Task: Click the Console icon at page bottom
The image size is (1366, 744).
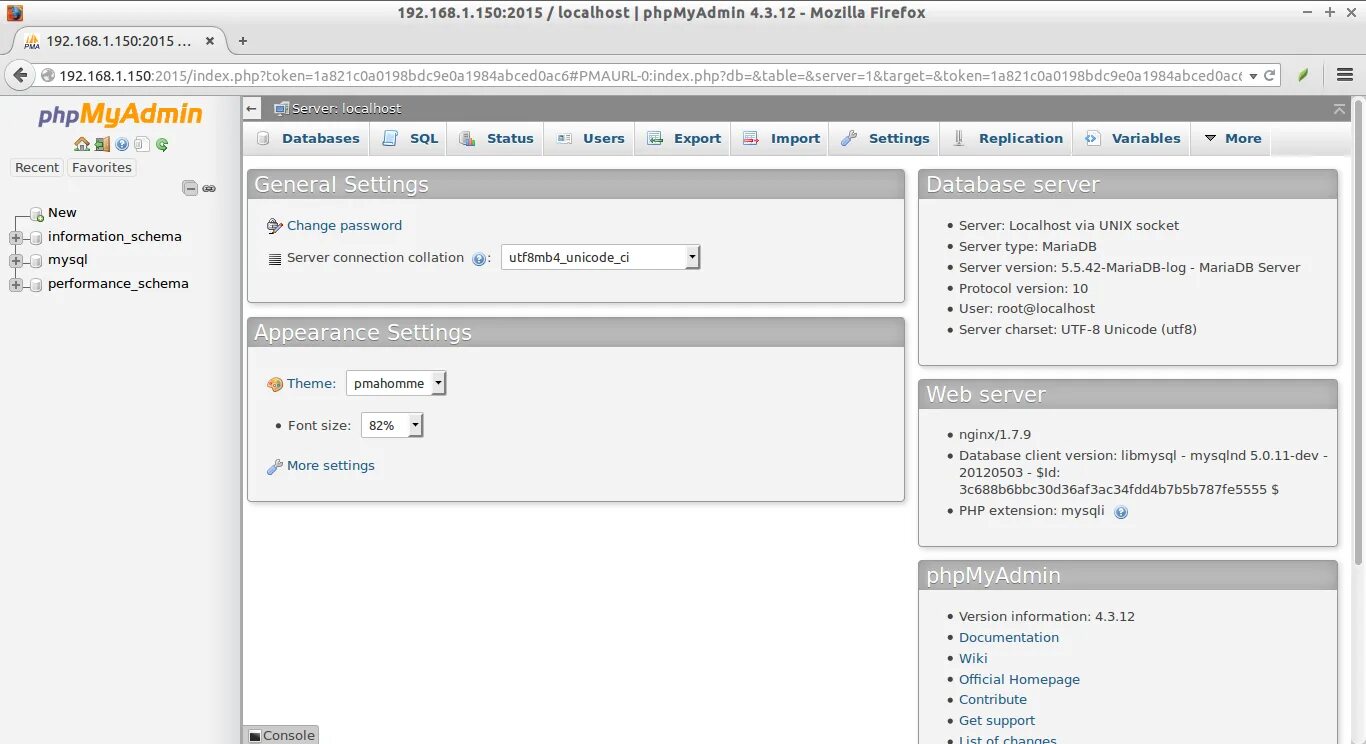Action: pyautogui.click(x=255, y=736)
